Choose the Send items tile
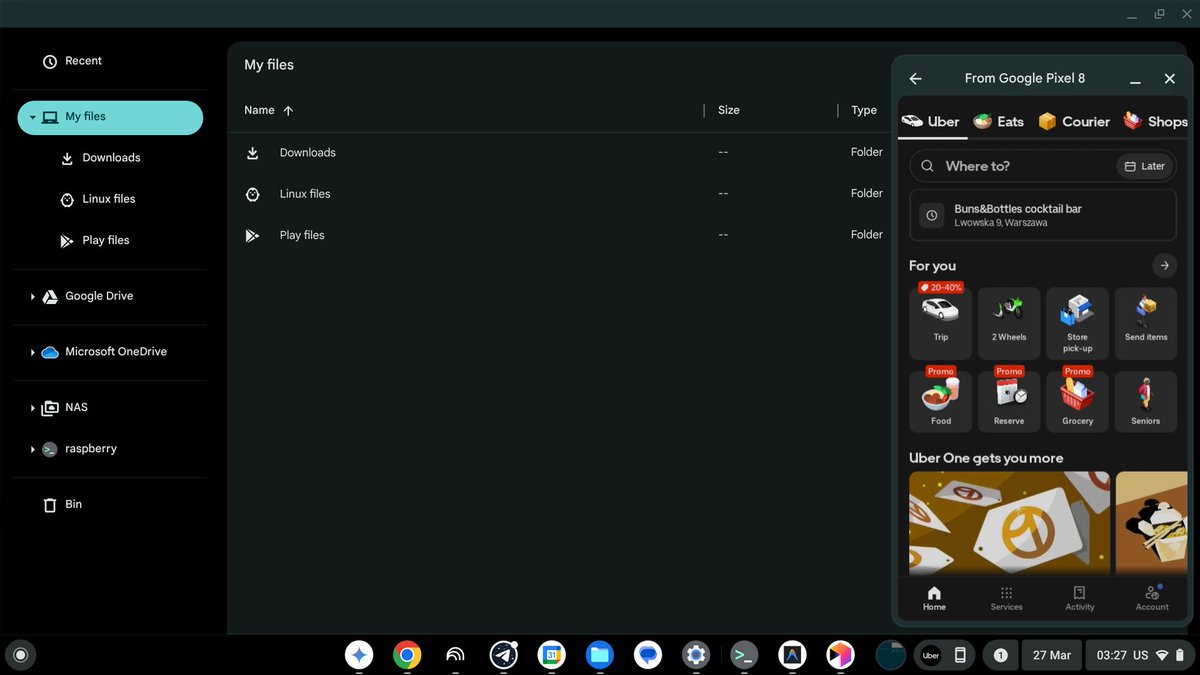This screenshot has width=1200, height=675. [1146, 323]
